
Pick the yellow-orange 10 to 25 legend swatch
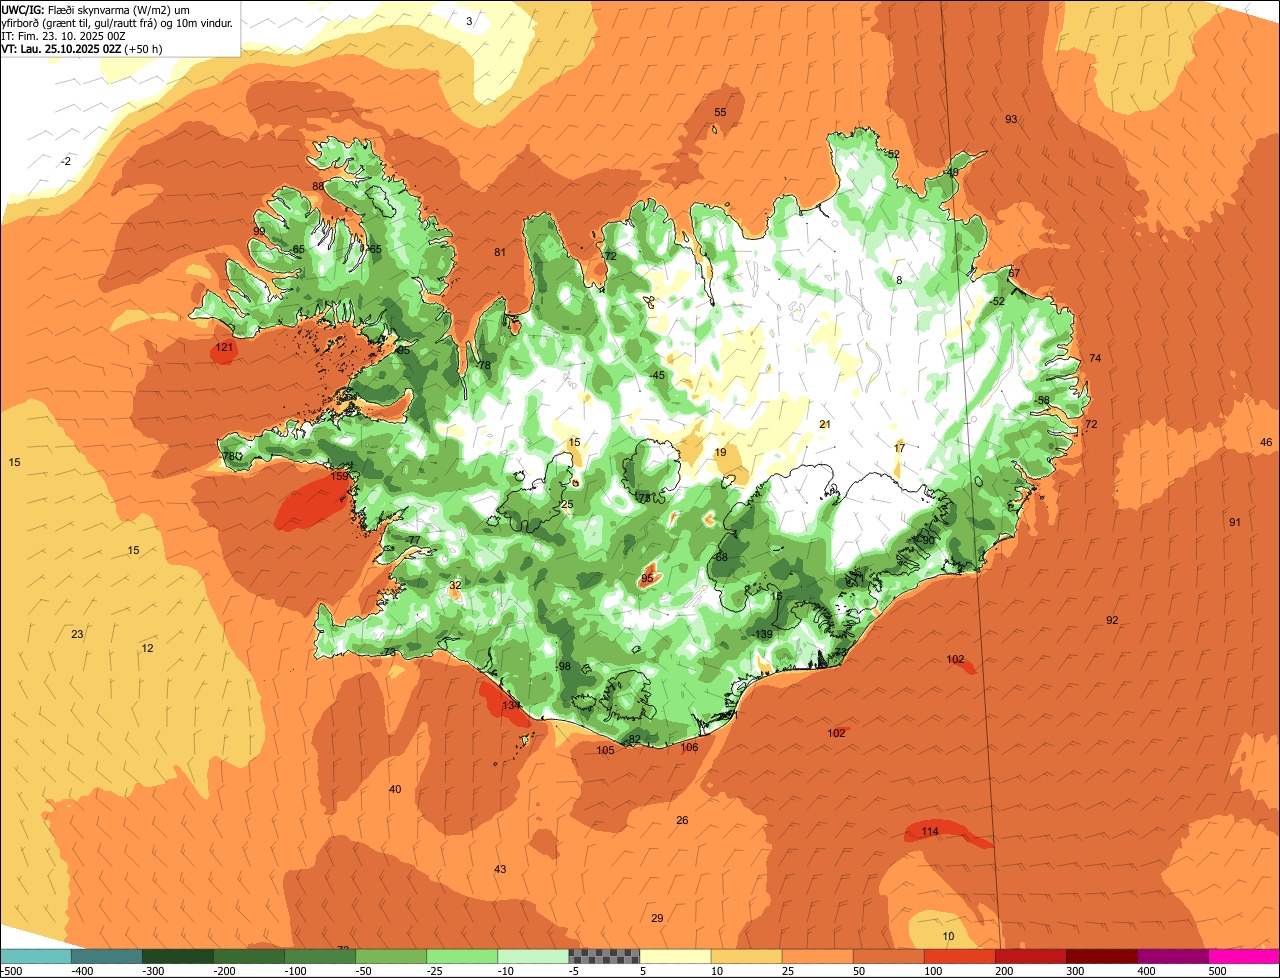pos(746,955)
